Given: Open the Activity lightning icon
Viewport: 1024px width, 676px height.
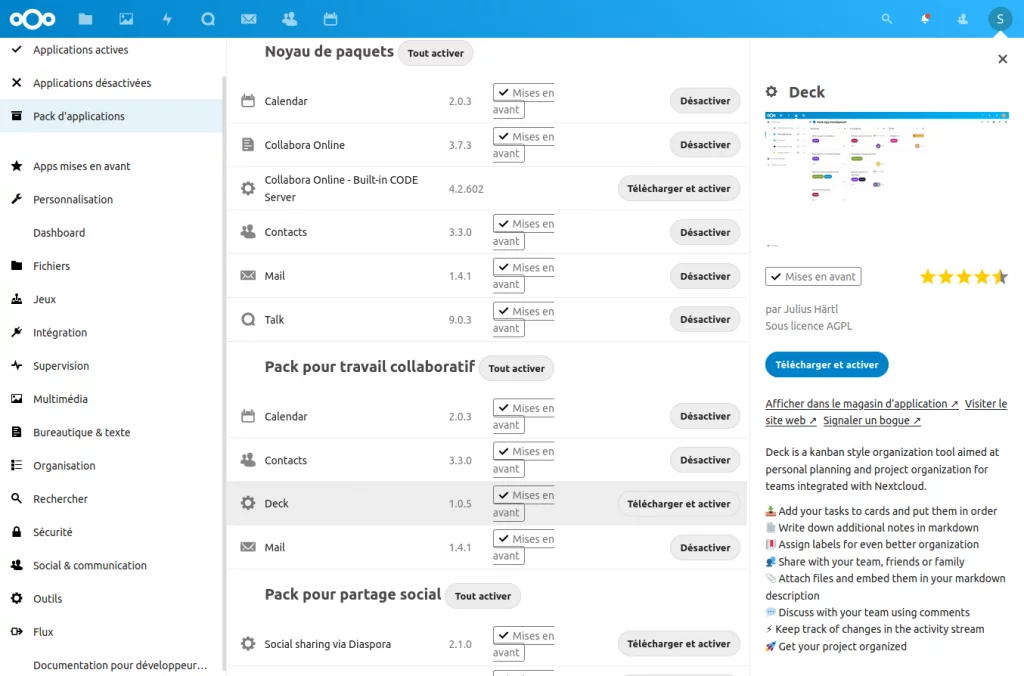Looking at the screenshot, I should pyautogui.click(x=167, y=19).
